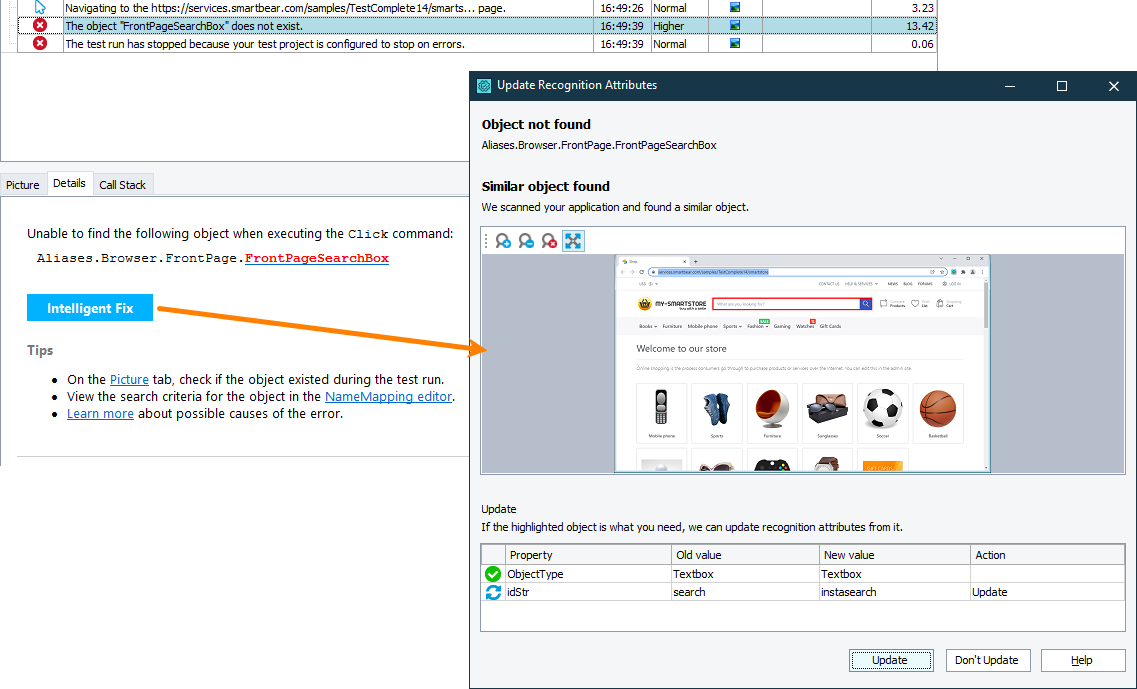Click the ObjectType old value Textbox cell
Image resolution: width=1137 pixels, height=689 pixels.
(x=745, y=574)
